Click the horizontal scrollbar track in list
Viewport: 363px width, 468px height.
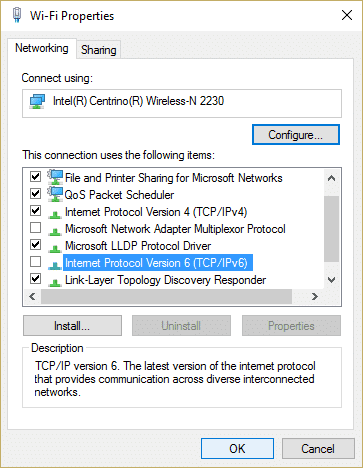166,296
